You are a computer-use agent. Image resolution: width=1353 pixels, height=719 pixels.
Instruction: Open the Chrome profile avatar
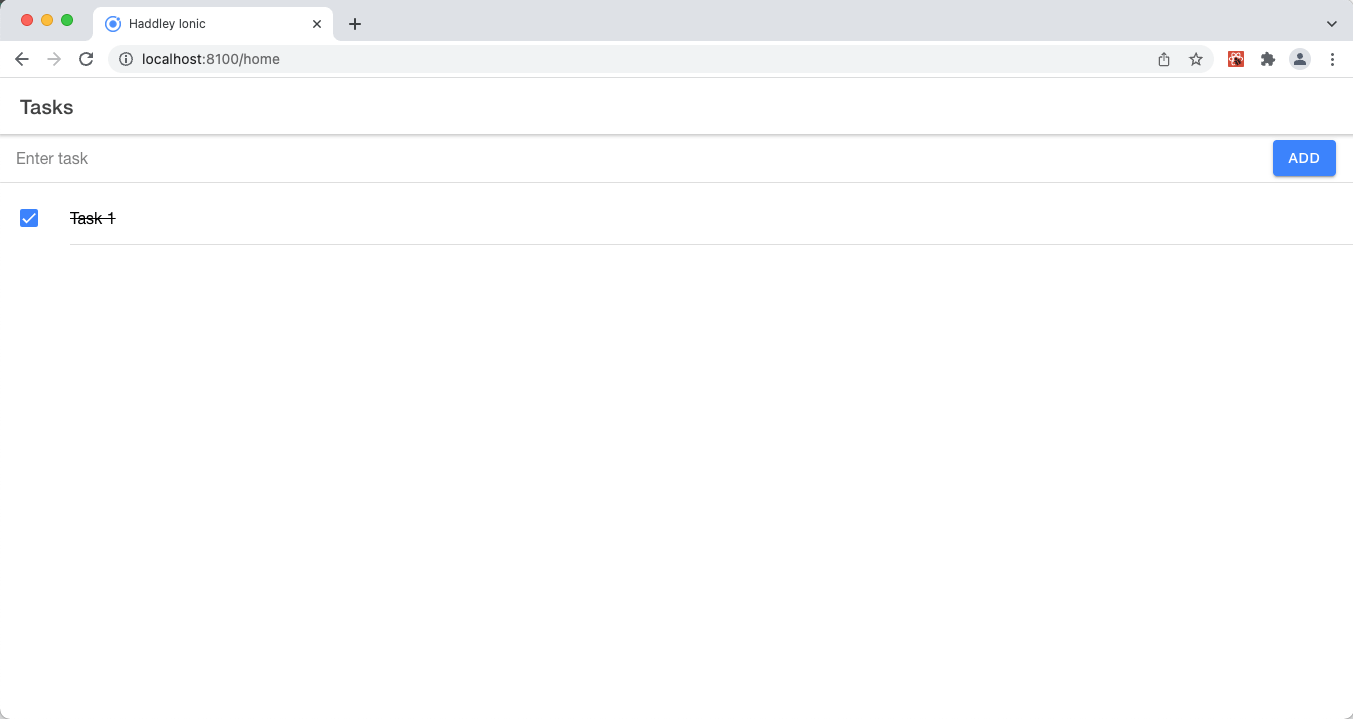[x=1300, y=59]
